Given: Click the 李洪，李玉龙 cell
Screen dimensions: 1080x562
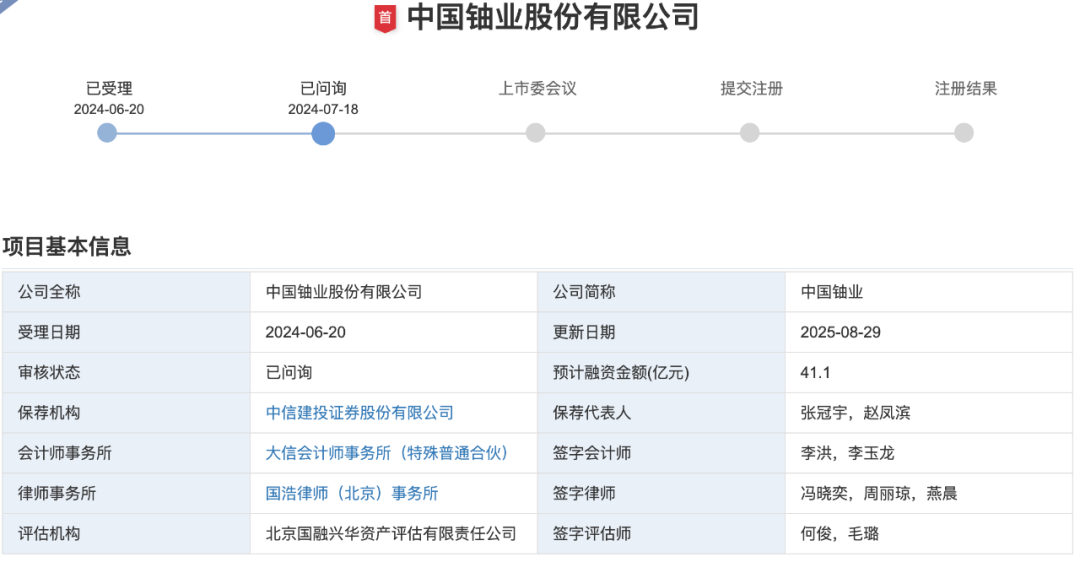Looking at the screenshot, I should coord(929,453).
